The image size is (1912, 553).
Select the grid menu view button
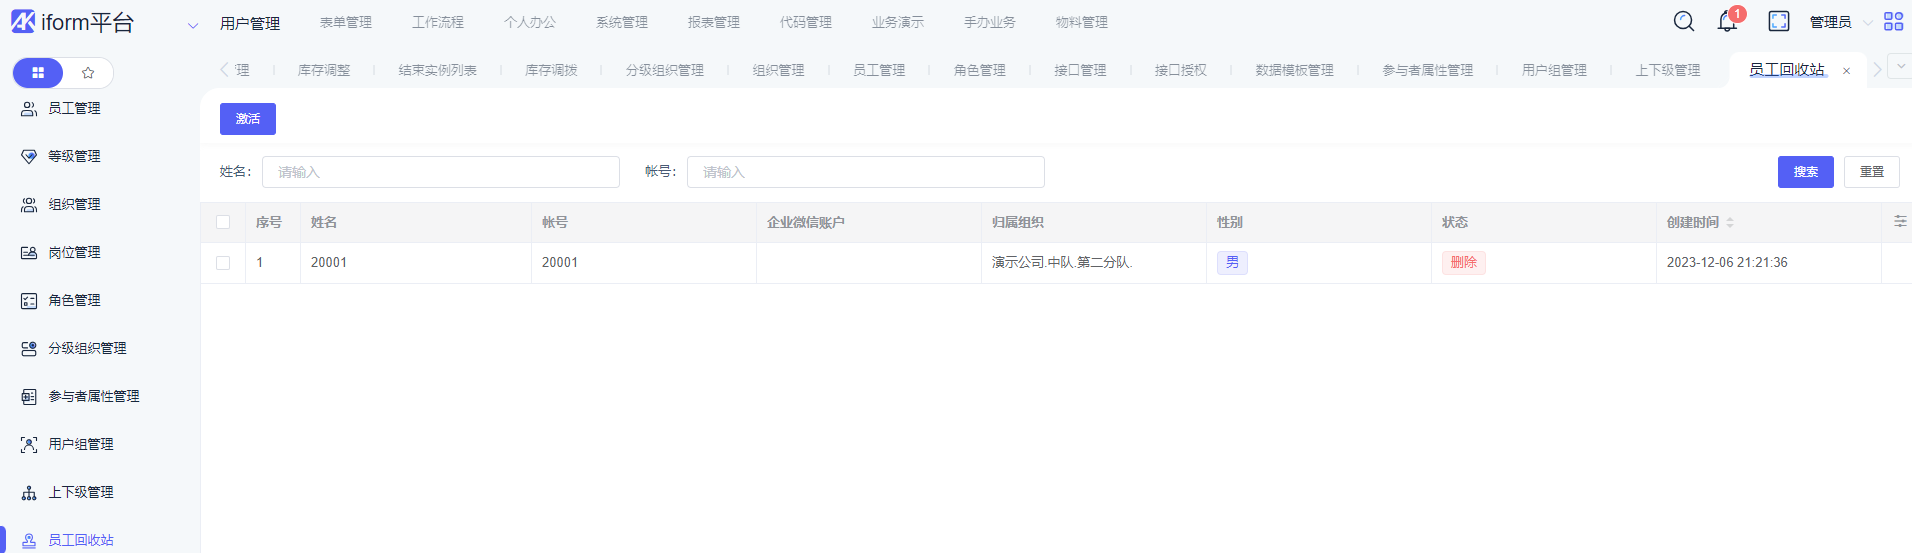(x=38, y=73)
